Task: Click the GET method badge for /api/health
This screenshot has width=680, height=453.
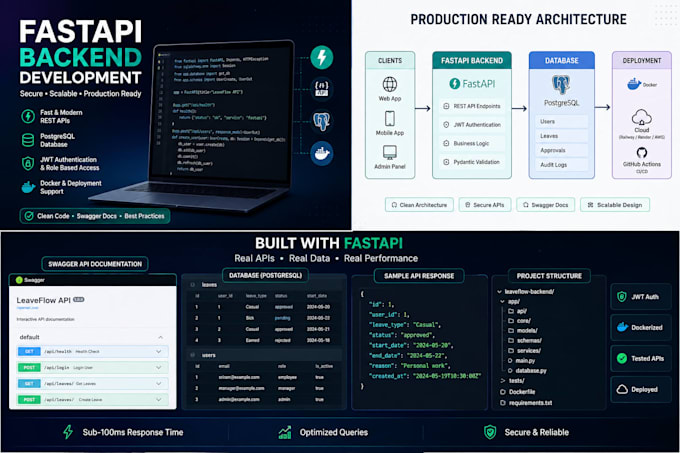Action: click(x=29, y=352)
